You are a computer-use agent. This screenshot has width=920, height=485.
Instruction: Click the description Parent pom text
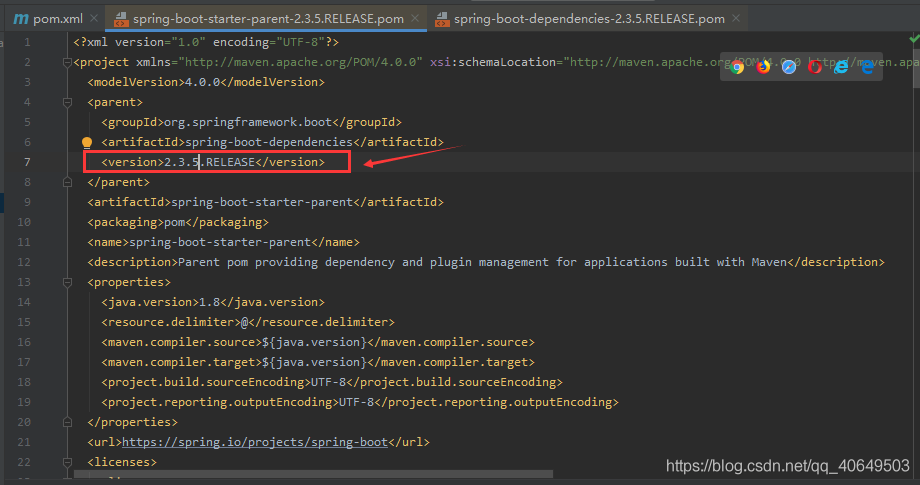coord(482,262)
